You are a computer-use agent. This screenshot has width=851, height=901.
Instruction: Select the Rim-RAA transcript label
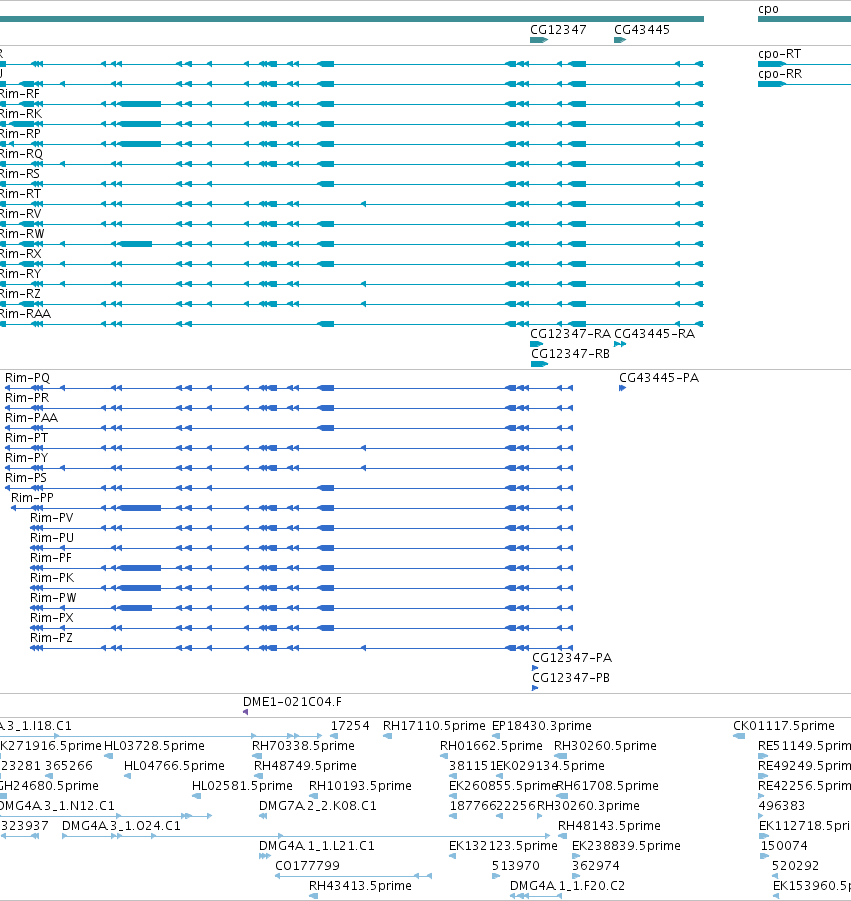[25, 314]
